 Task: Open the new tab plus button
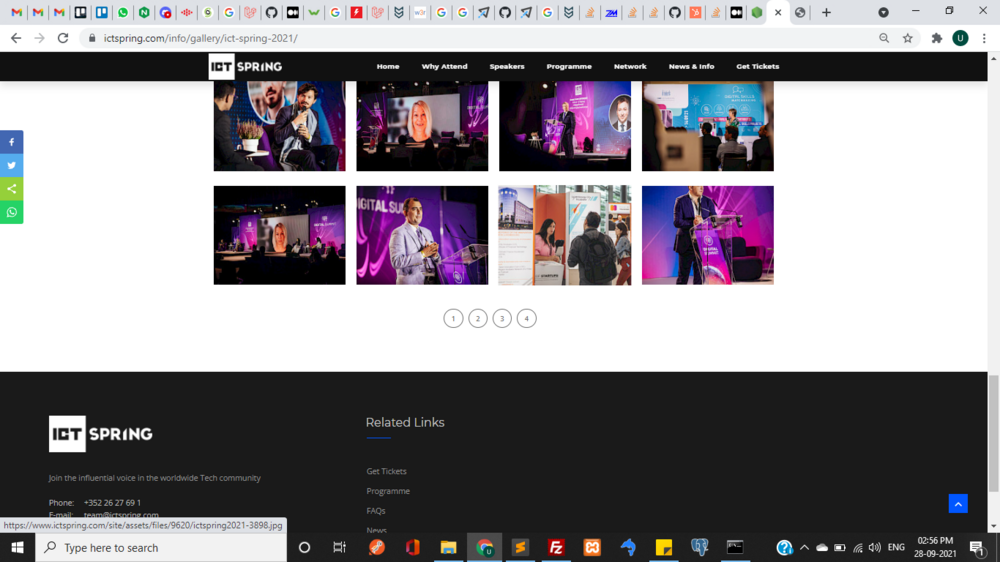826,13
